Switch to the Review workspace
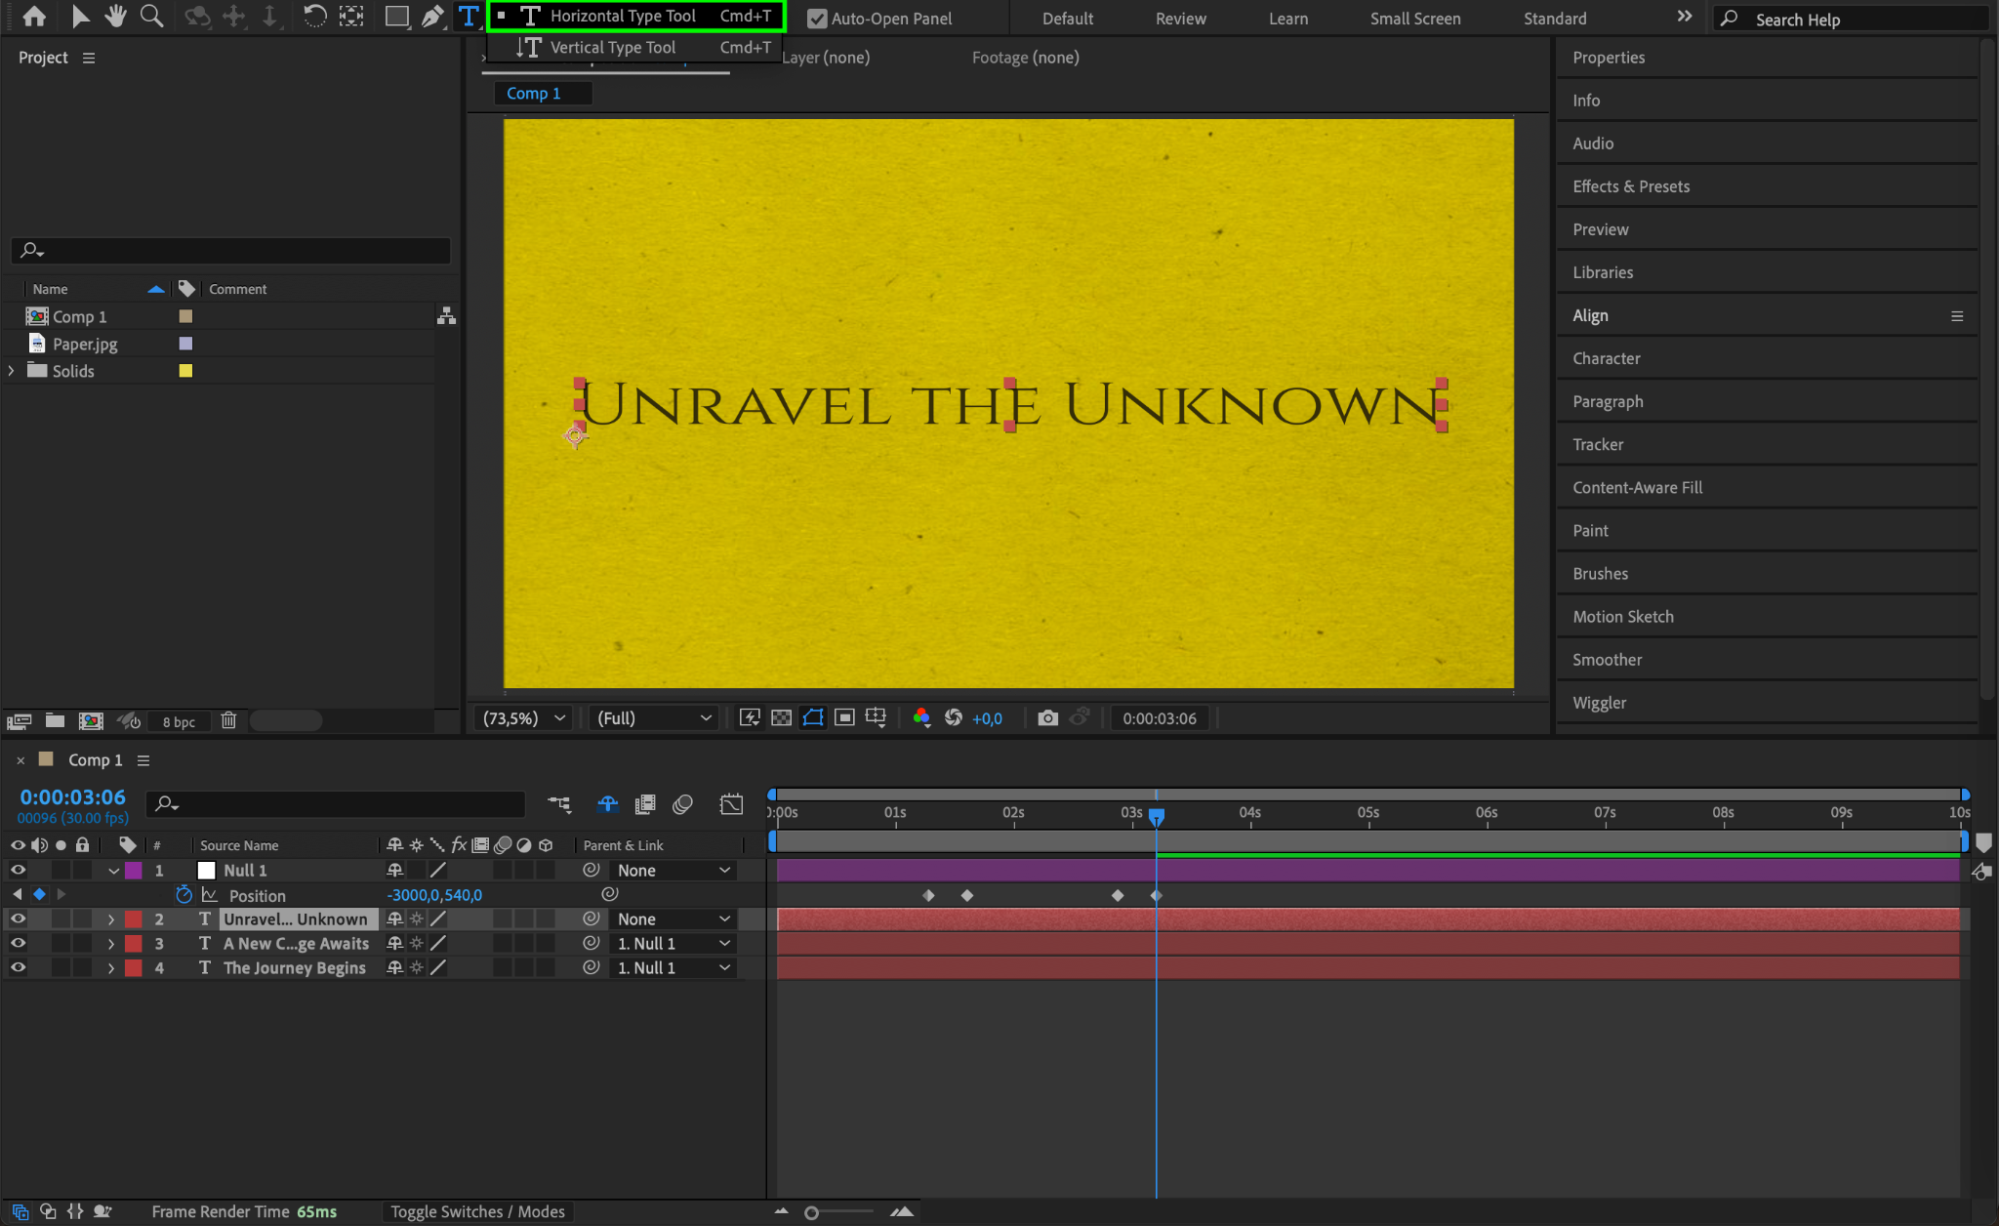 point(1180,18)
